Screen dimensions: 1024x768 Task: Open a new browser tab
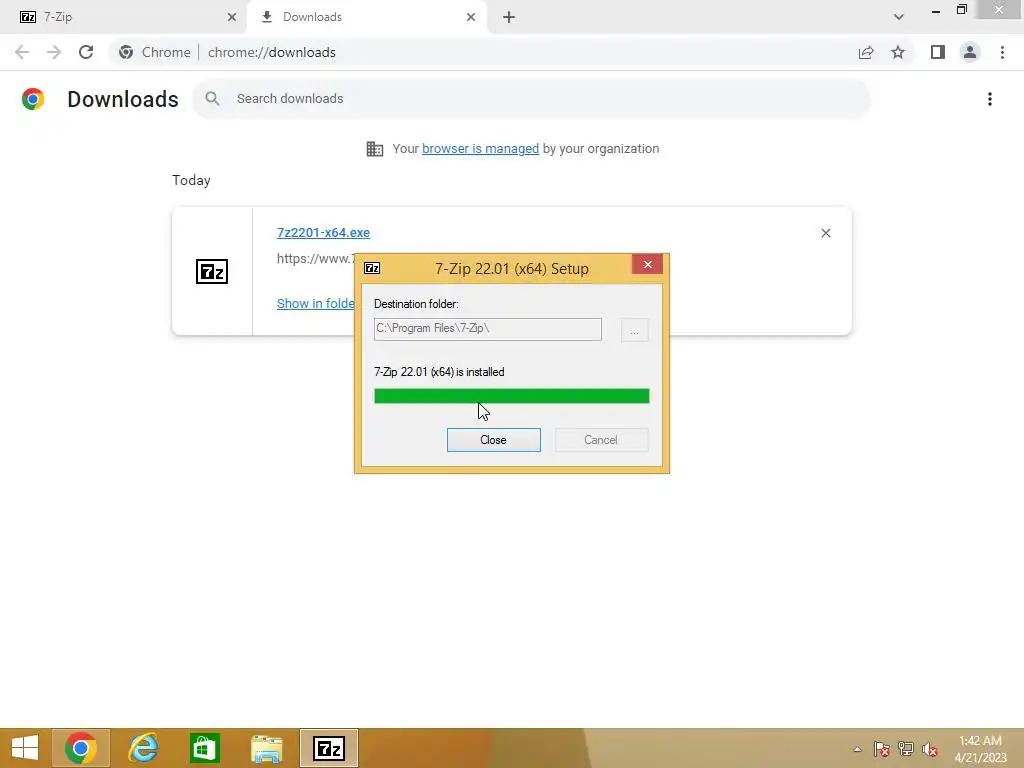(x=509, y=17)
